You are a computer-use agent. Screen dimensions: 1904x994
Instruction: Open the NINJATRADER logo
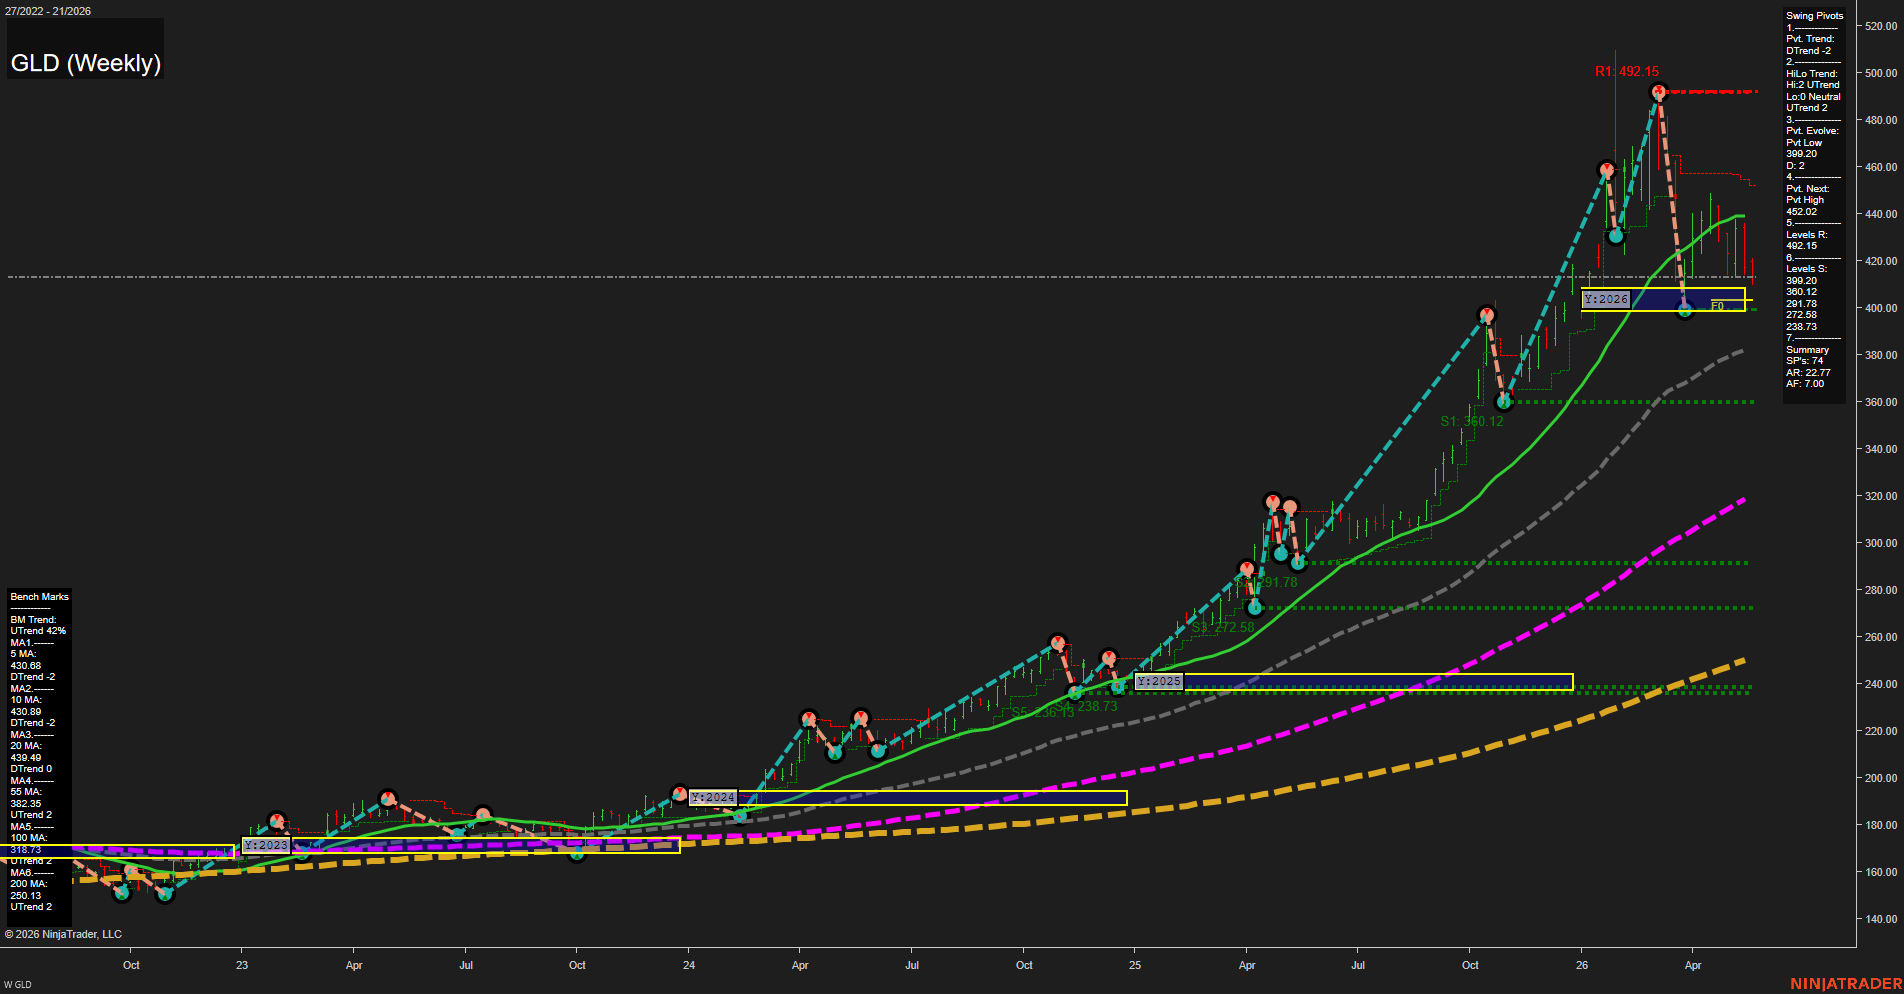[1846, 984]
